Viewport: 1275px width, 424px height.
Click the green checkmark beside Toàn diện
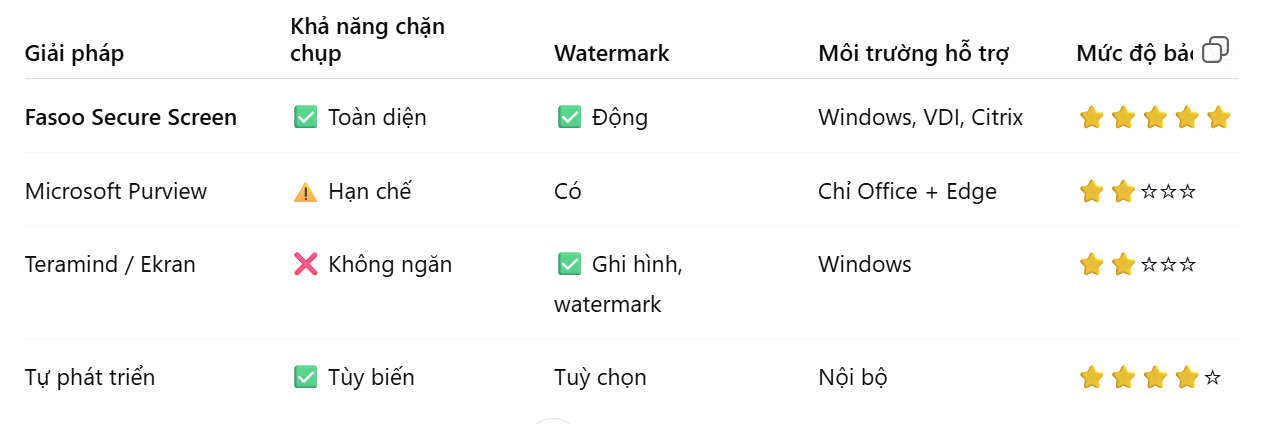[306, 117]
